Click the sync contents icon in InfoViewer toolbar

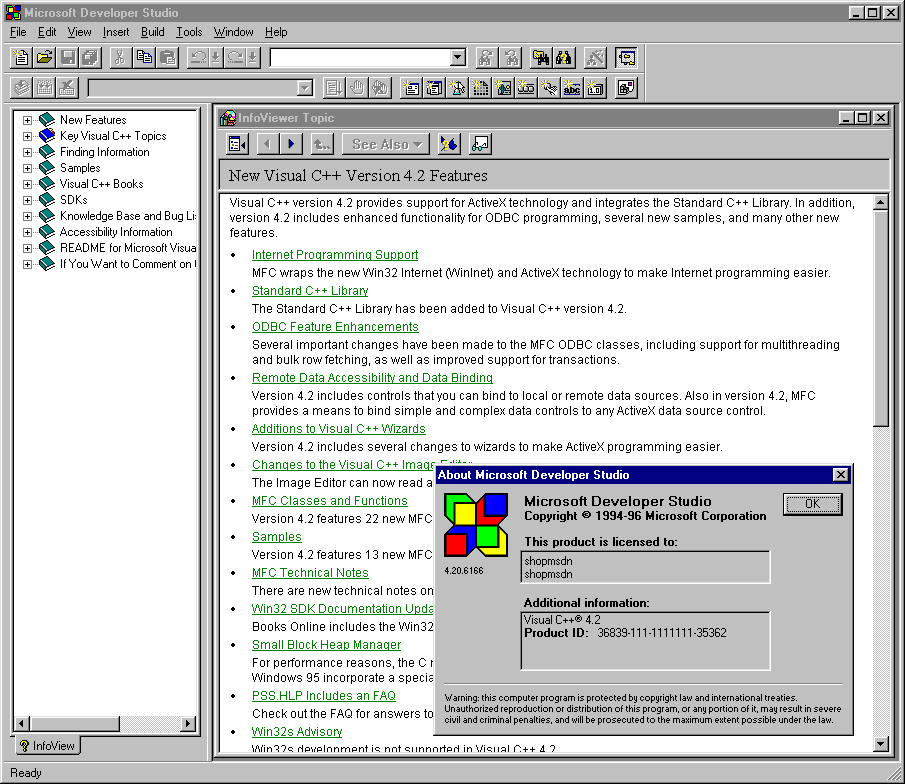click(x=449, y=144)
